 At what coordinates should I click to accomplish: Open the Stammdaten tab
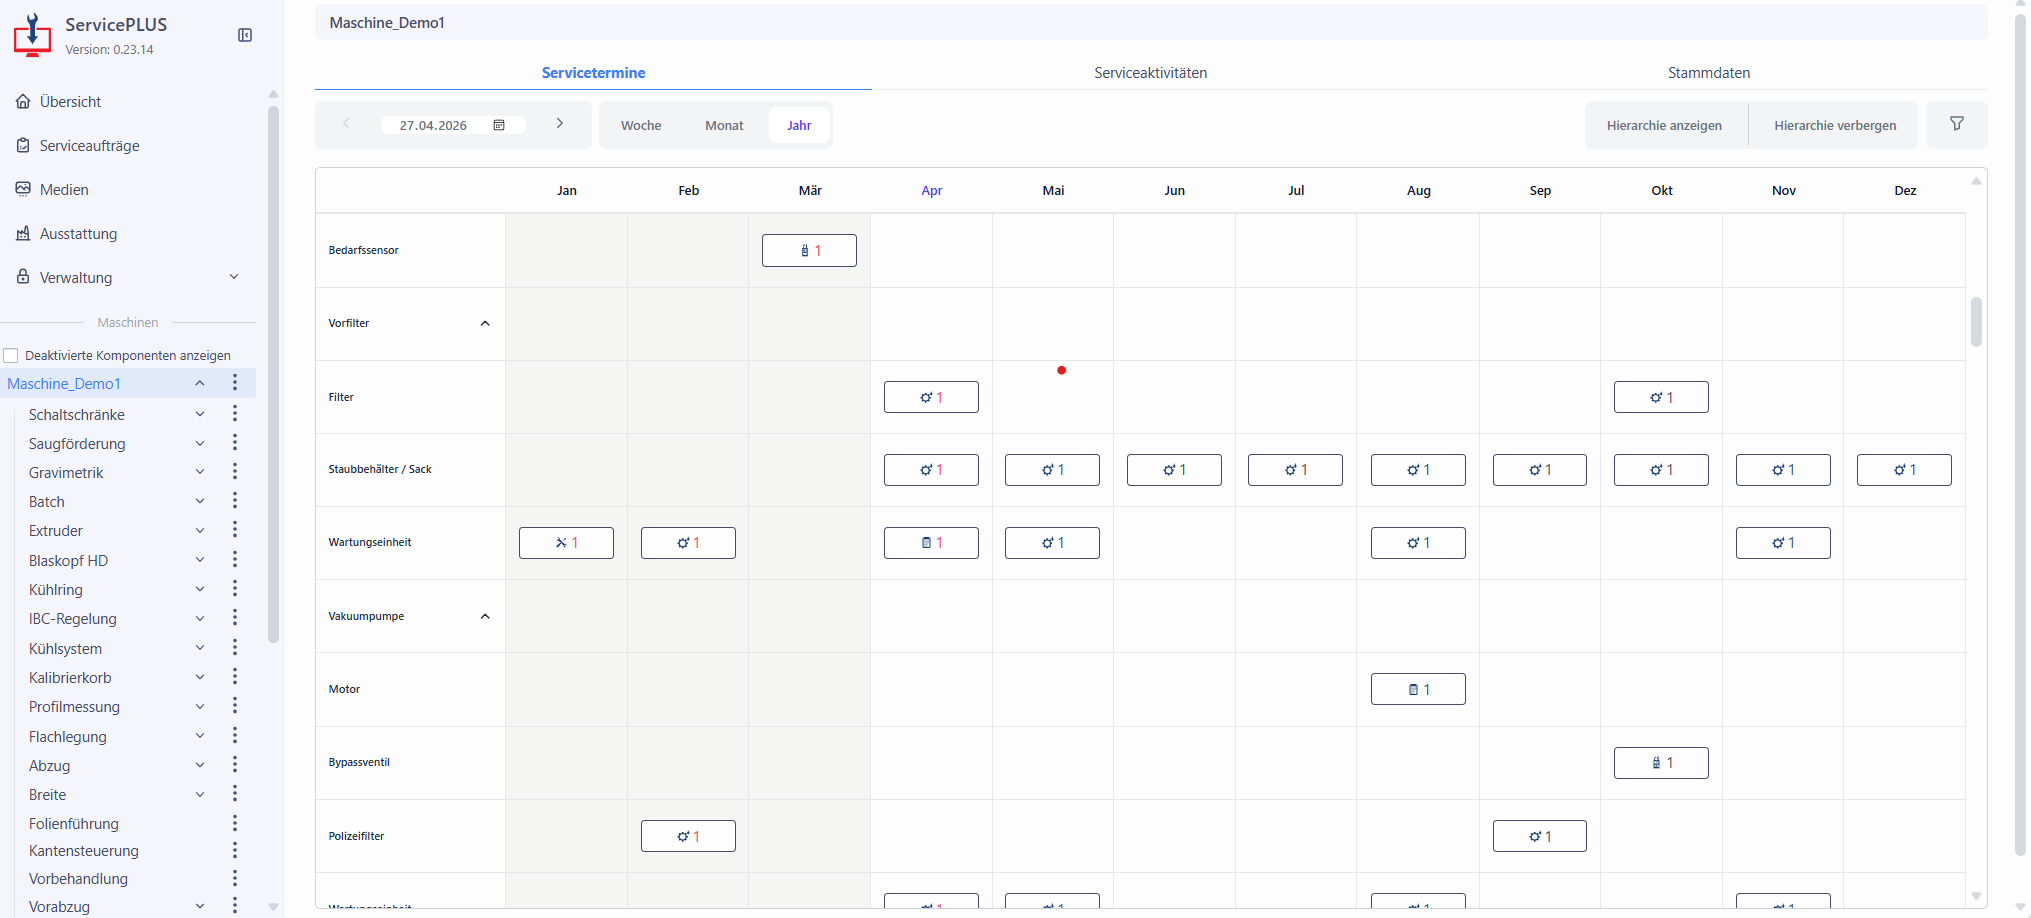(1708, 73)
